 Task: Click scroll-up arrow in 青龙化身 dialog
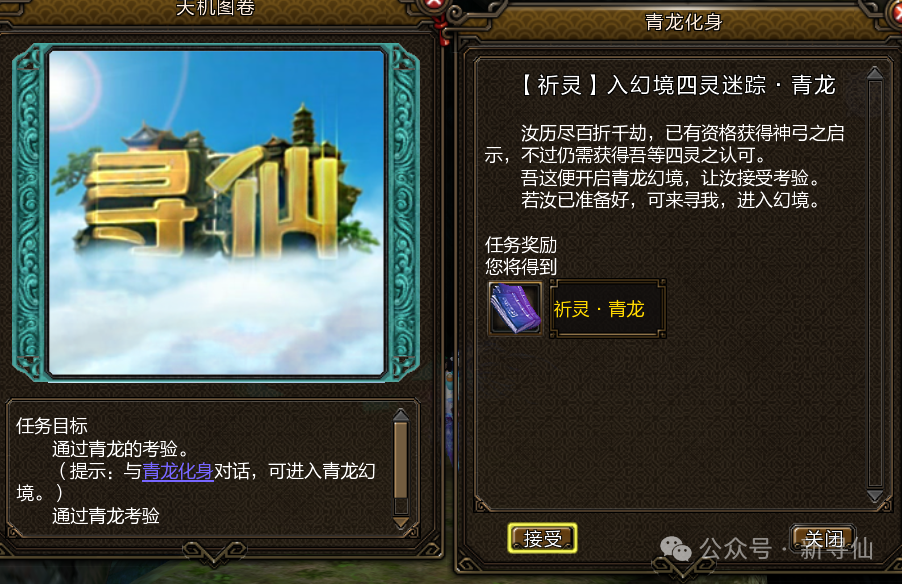875,73
